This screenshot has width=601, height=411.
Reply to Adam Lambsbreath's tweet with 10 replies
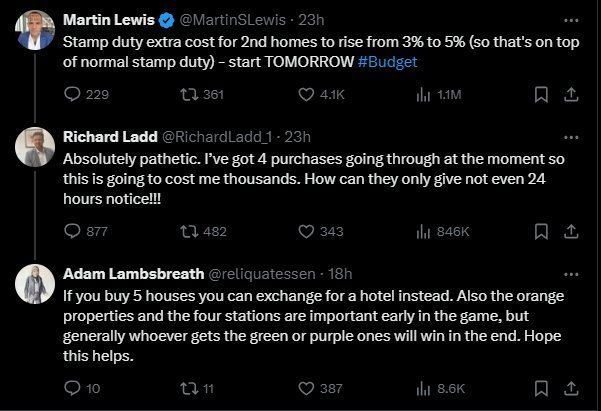(x=72, y=388)
